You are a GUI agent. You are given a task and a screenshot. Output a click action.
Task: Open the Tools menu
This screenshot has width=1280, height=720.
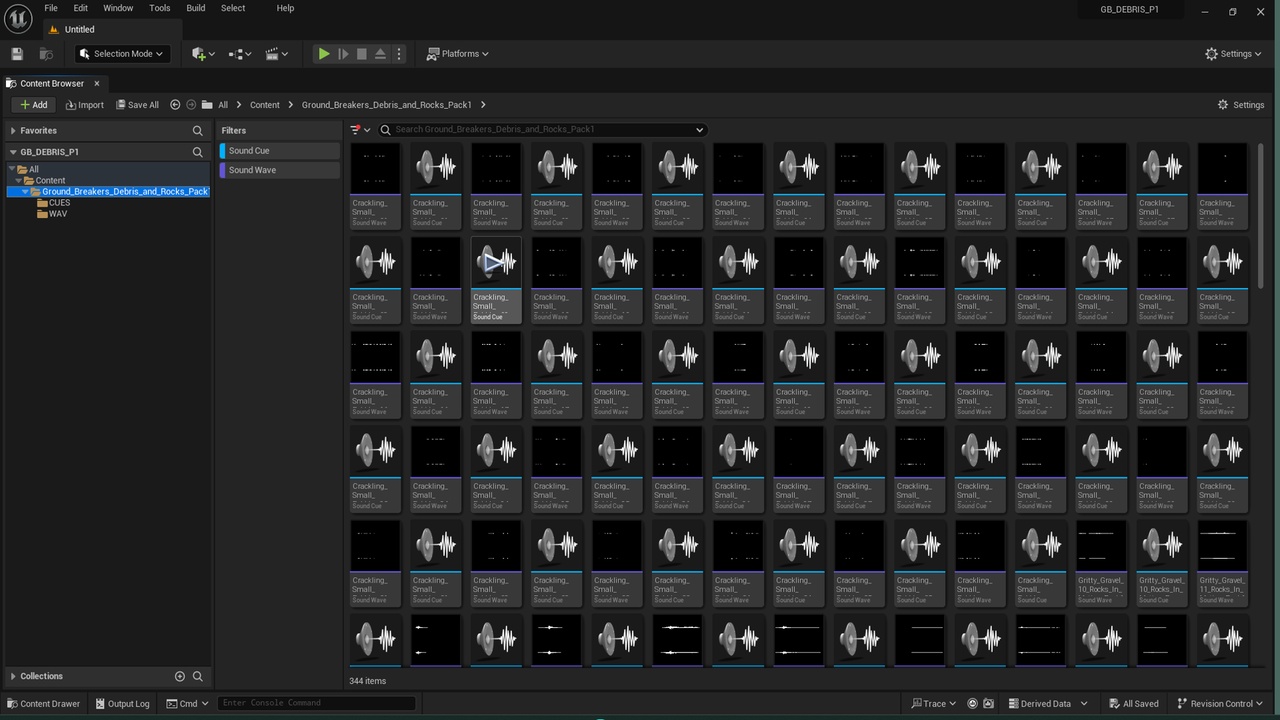click(x=160, y=8)
